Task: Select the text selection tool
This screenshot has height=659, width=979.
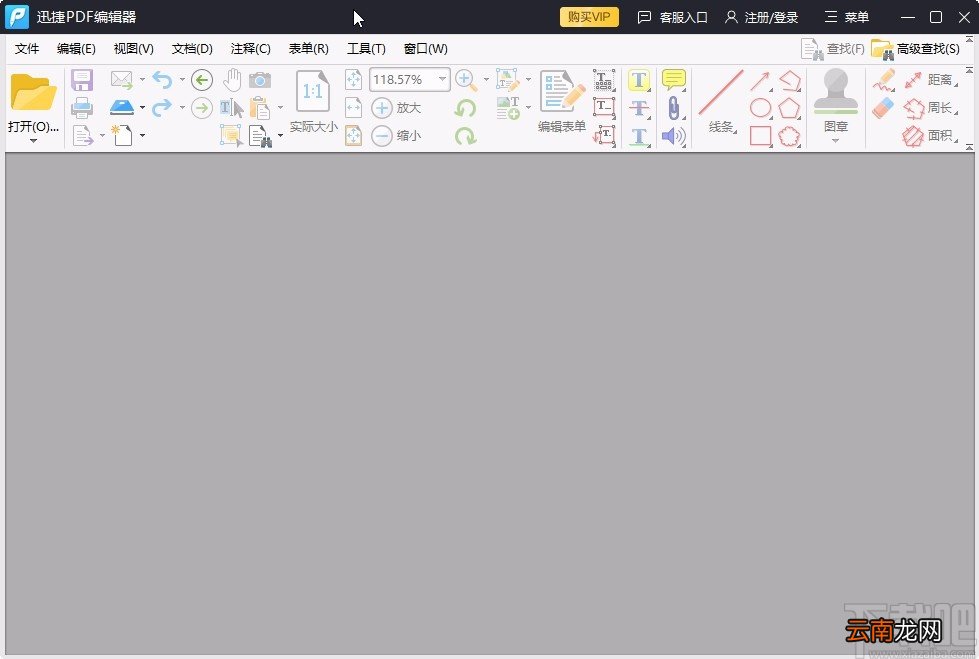Action: tap(232, 108)
